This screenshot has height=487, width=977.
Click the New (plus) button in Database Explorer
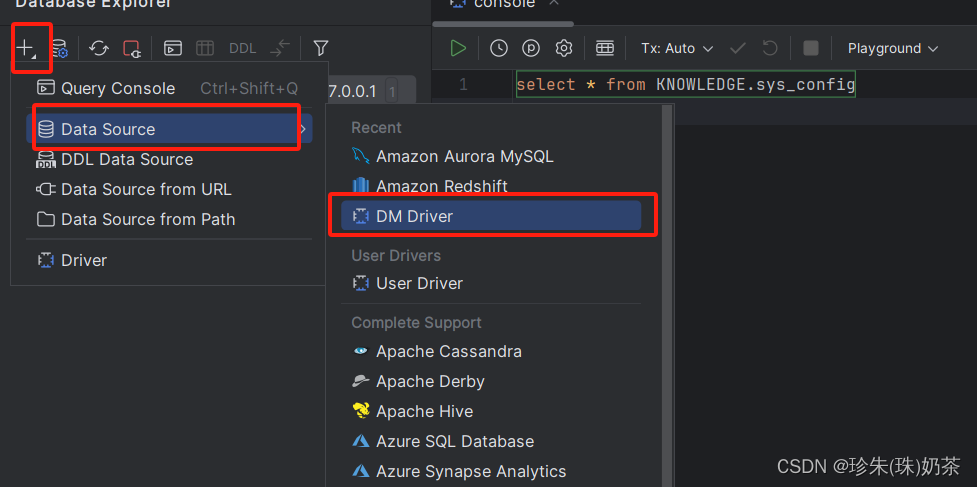click(x=26, y=48)
